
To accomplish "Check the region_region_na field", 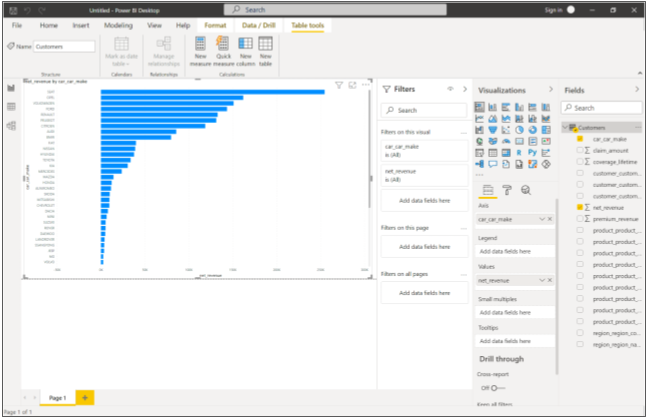I will tap(580, 344).
